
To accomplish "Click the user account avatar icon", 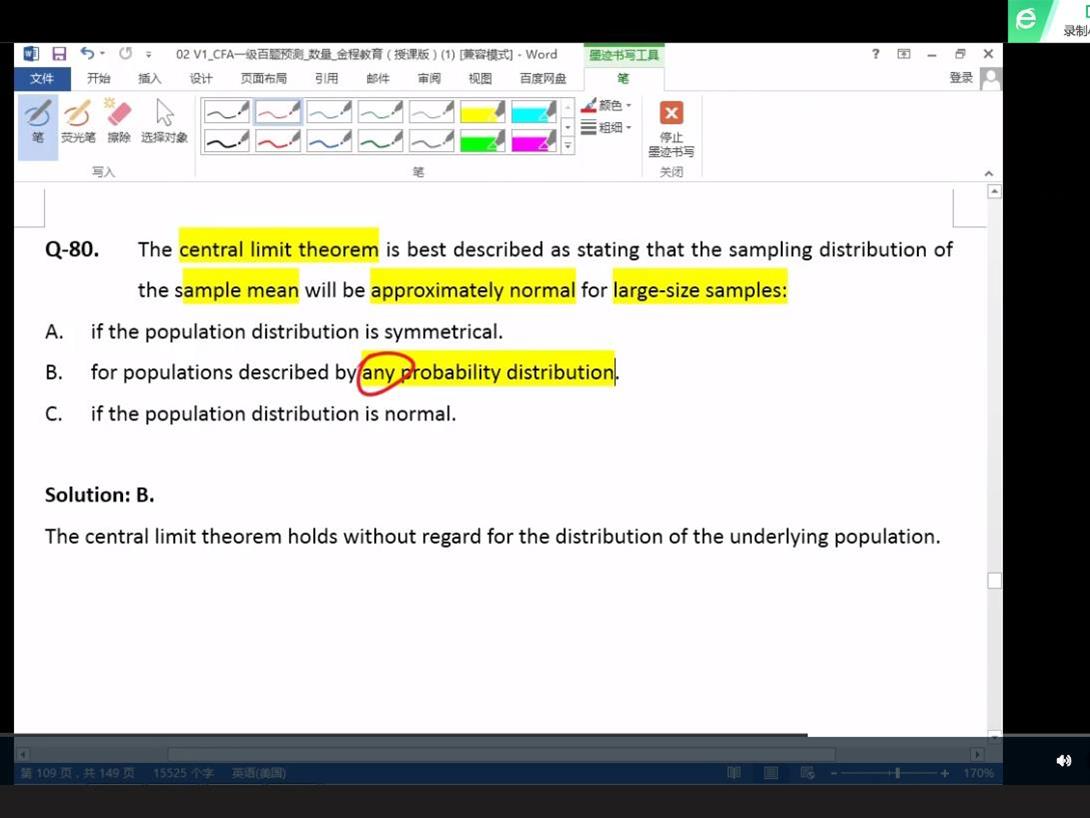I will click(991, 79).
